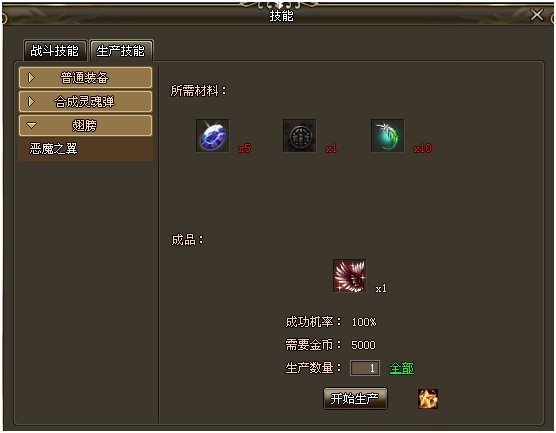Screen dimensions: 556x433
Task: Start crafting with the 开始生产 button
Action: coord(355,399)
